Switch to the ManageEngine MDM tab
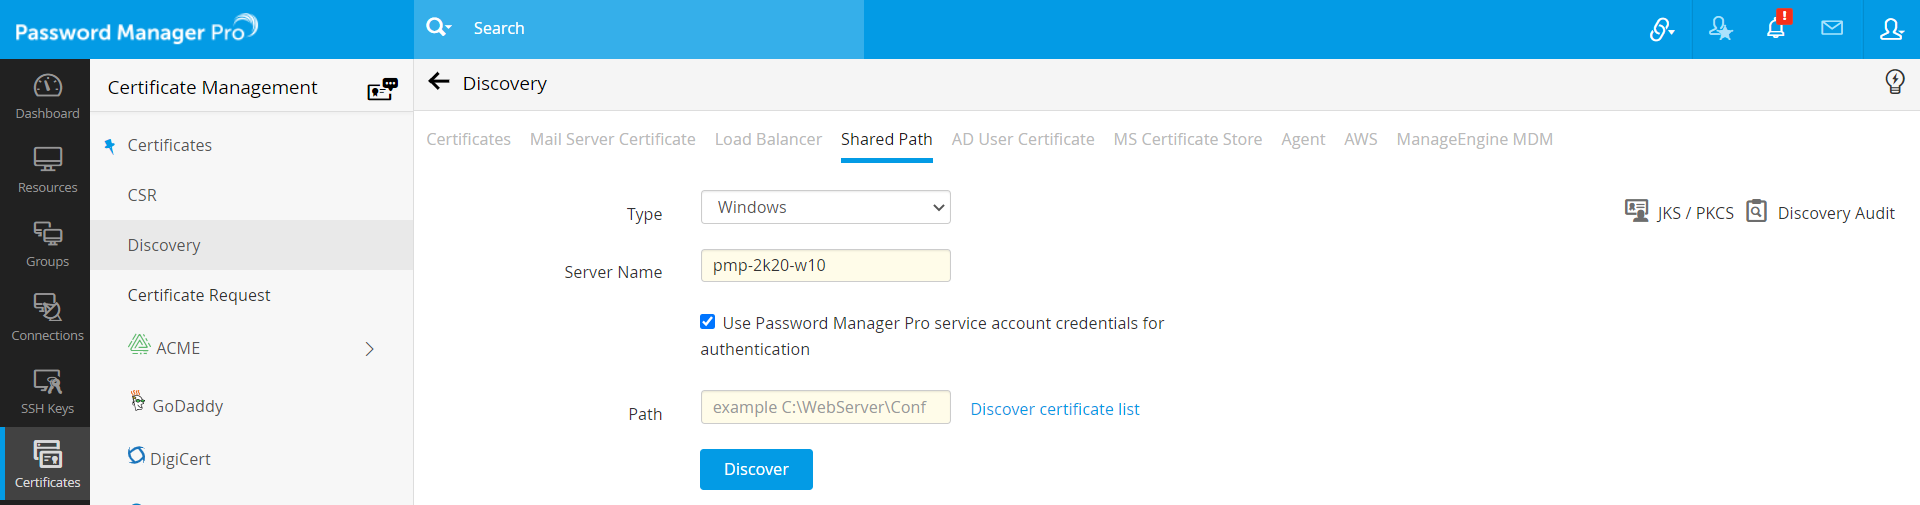 coord(1475,139)
